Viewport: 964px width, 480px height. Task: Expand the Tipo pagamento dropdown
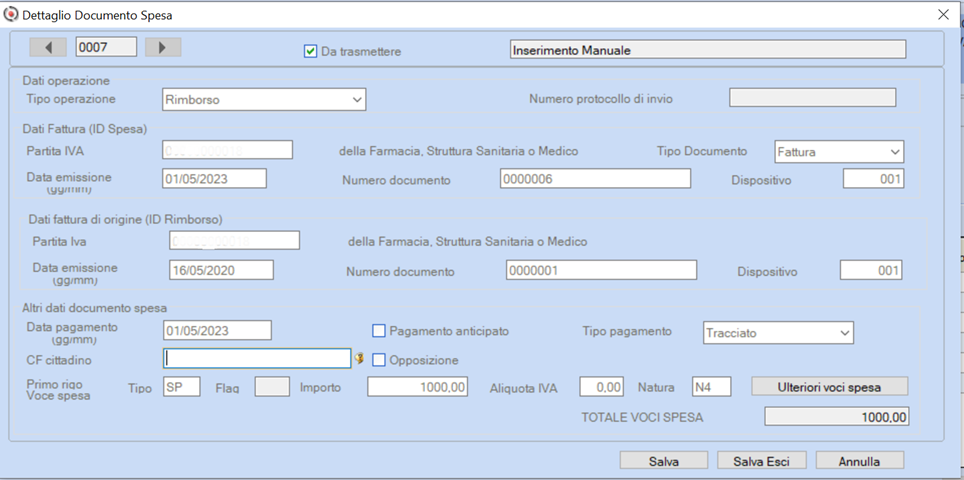point(778,333)
